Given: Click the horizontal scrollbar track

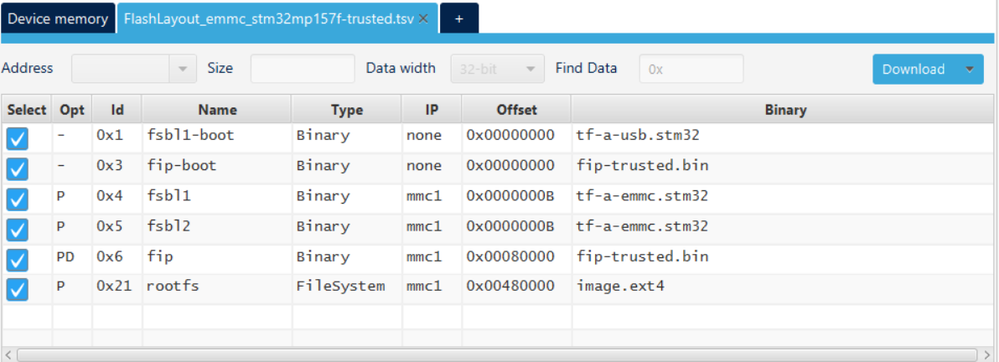Looking at the screenshot, I should click(x=496, y=354).
